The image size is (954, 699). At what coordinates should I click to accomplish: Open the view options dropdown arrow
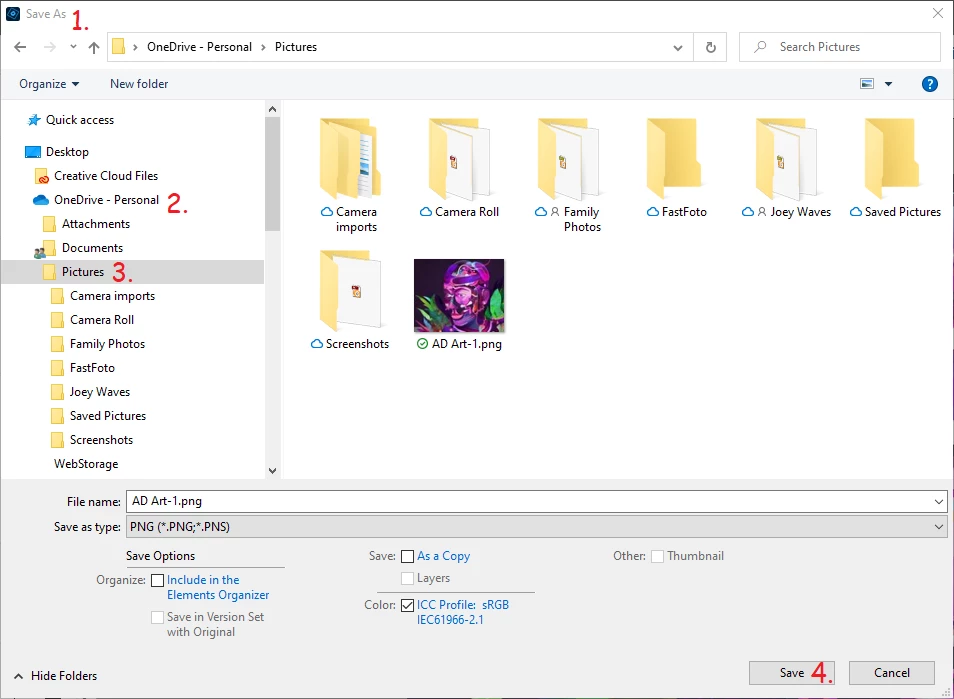point(888,84)
